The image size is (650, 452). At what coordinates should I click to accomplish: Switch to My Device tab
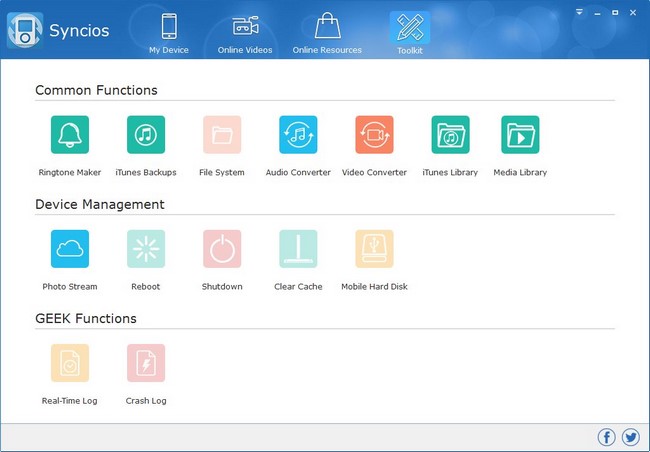click(x=169, y=34)
